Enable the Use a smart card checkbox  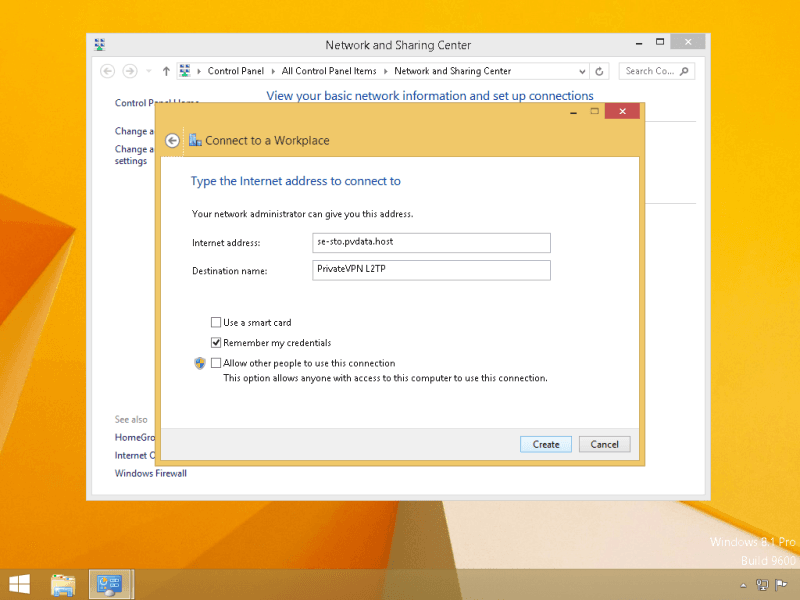pyautogui.click(x=216, y=323)
